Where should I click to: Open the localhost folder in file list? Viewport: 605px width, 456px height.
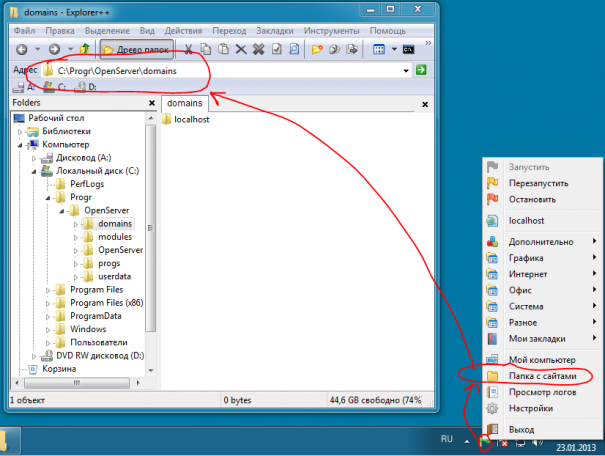186,120
